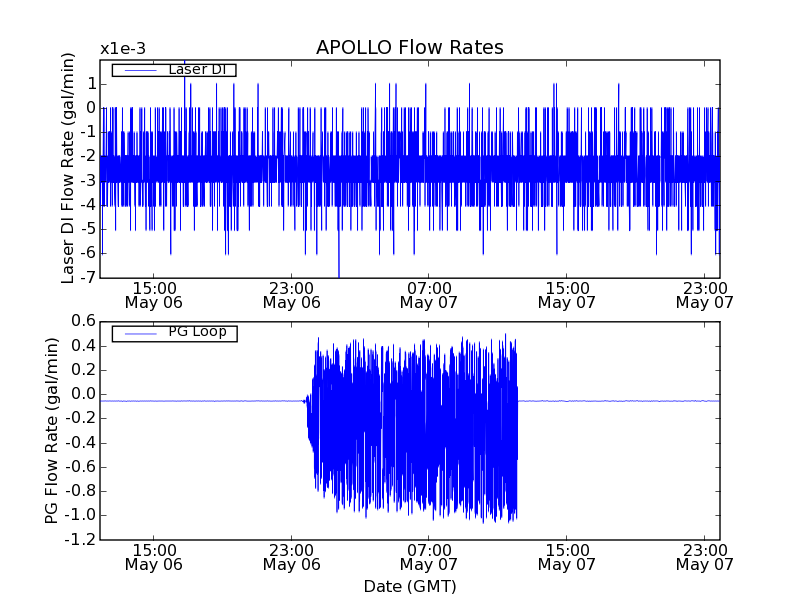The image size is (800, 600).
Task: Click the 0.6 tick on the bottom plot's y-axis
Action: coord(82,321)
